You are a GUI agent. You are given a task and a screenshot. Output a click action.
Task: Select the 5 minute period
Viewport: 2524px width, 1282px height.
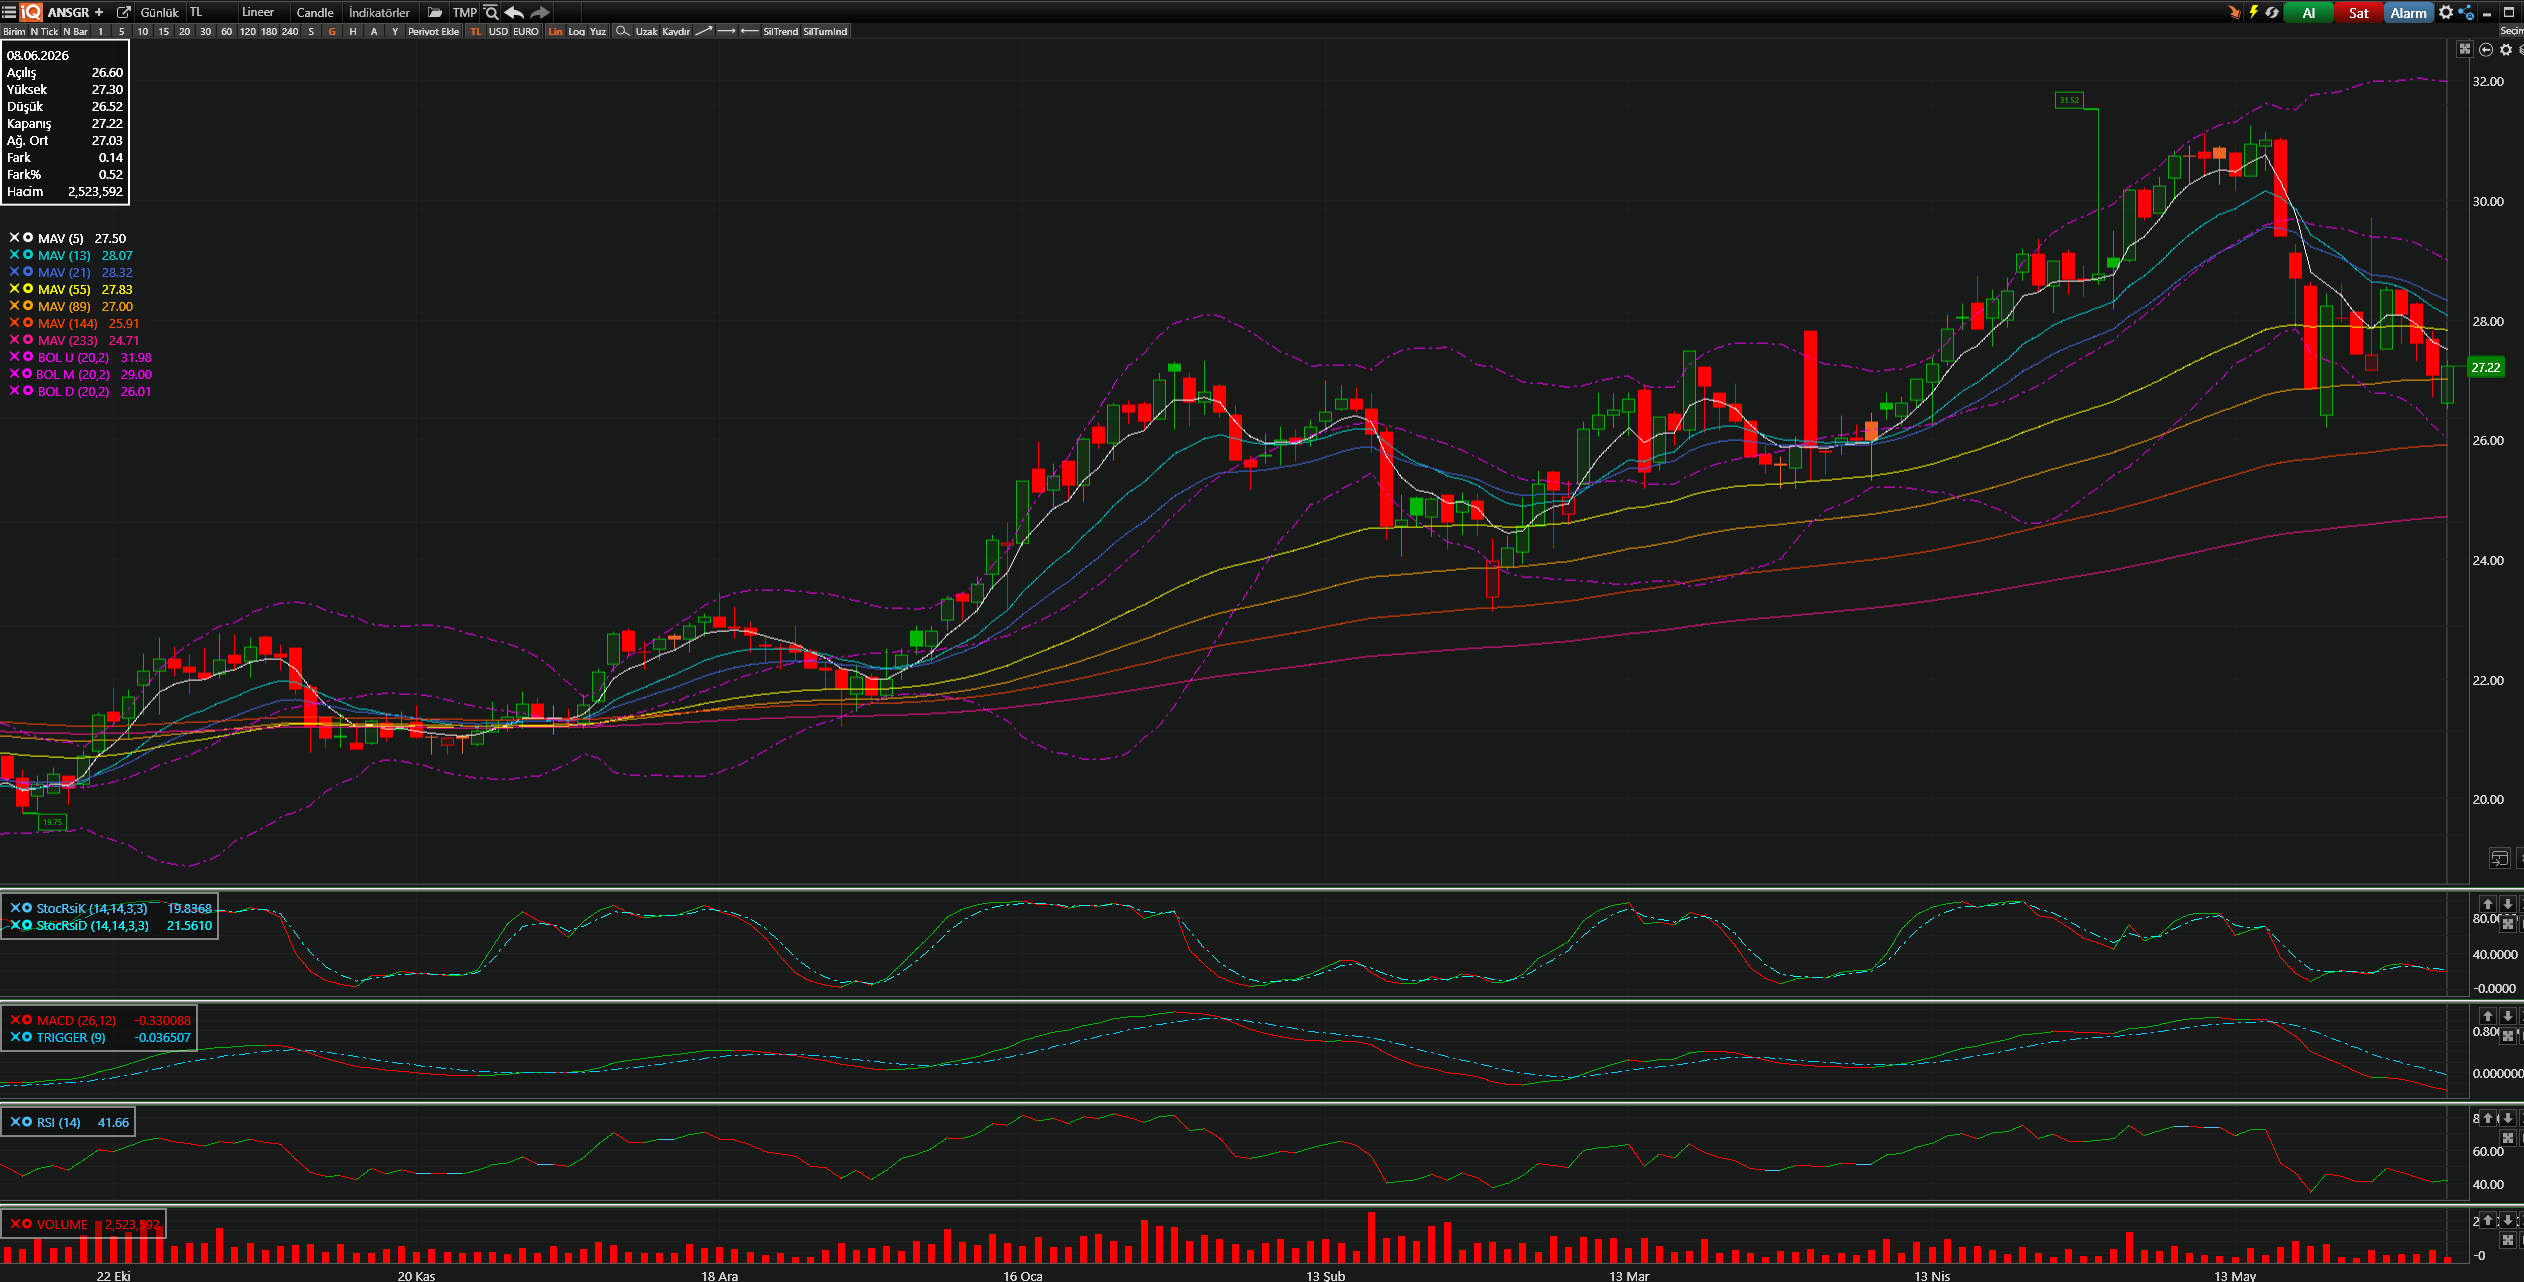click(x=122, y=31)
